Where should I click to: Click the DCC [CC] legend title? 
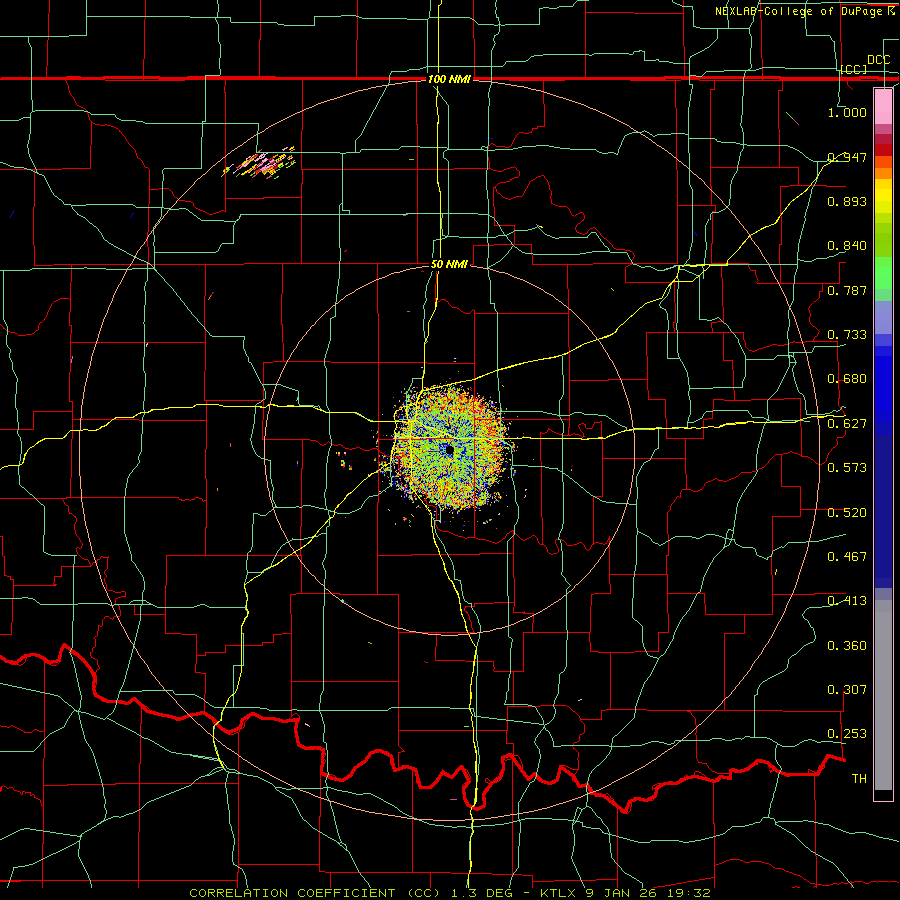(x=866, y=64)
